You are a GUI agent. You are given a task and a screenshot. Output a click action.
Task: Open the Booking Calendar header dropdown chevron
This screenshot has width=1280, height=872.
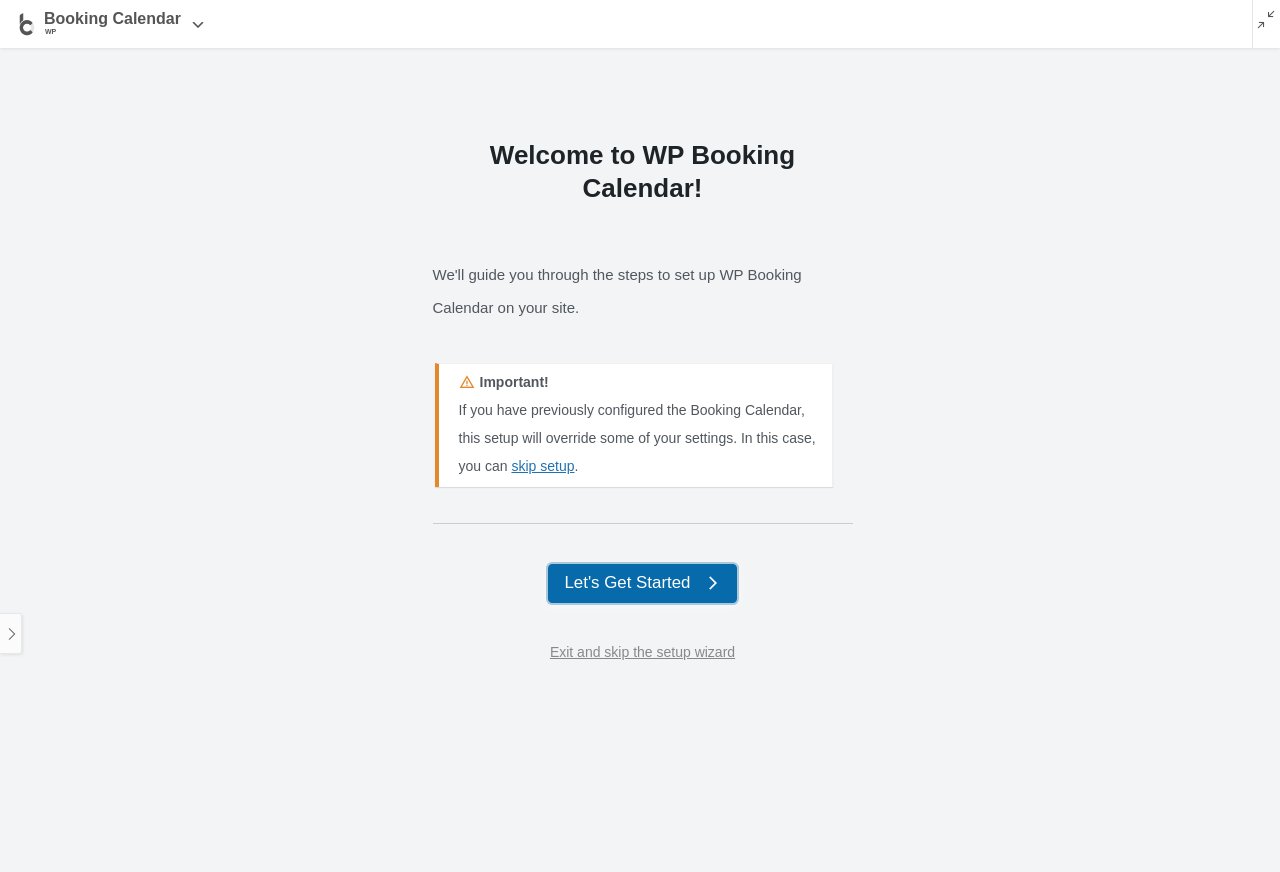(198, 25)
